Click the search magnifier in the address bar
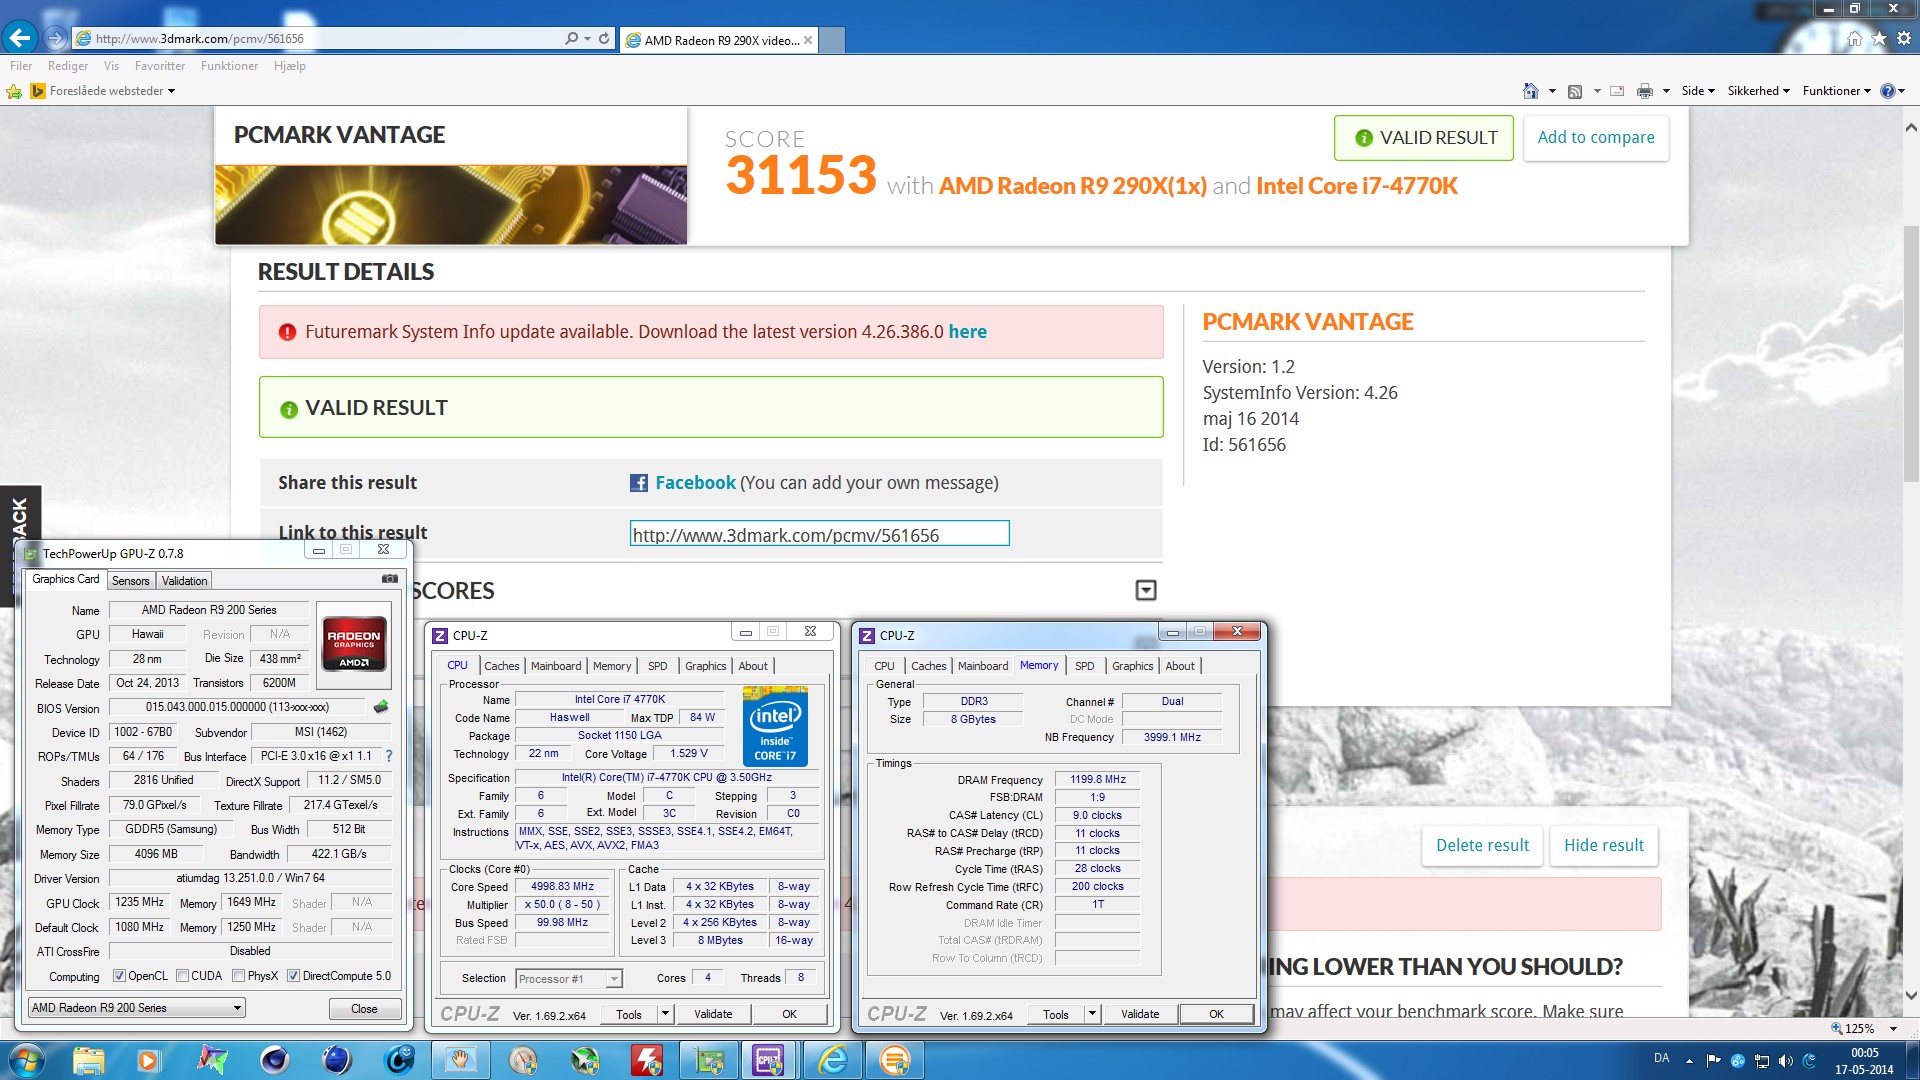Screen dimensions: 1920x1080 [571, 39]
